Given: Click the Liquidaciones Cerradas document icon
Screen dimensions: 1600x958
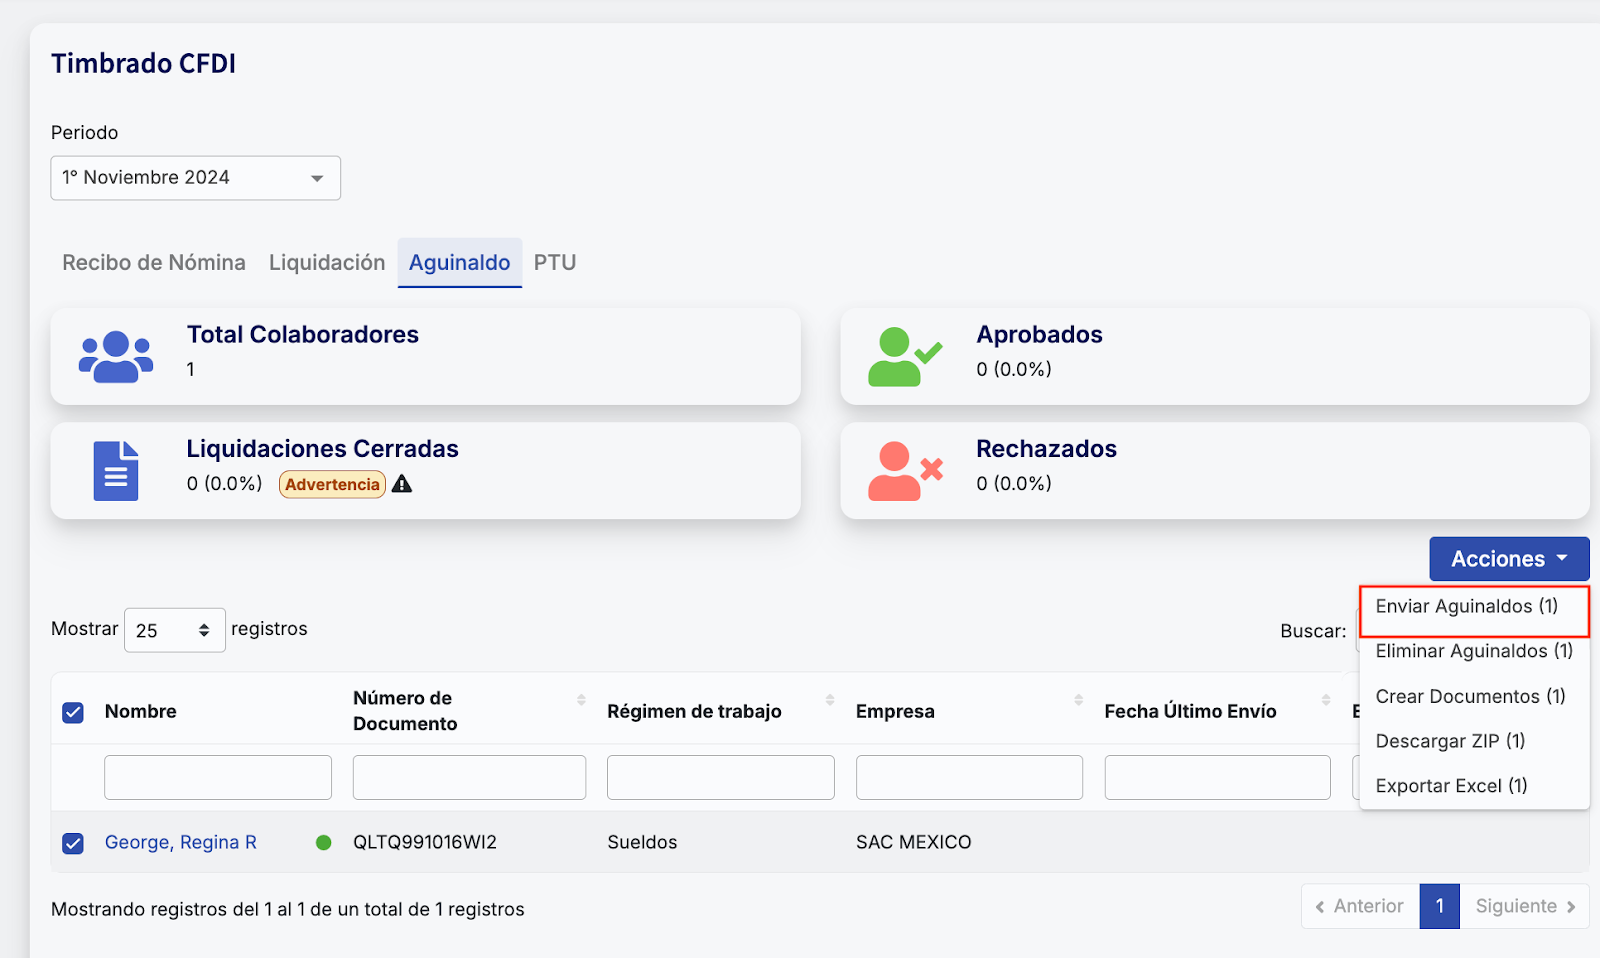Looking at the screenshot, I should [x=116, y=471].
